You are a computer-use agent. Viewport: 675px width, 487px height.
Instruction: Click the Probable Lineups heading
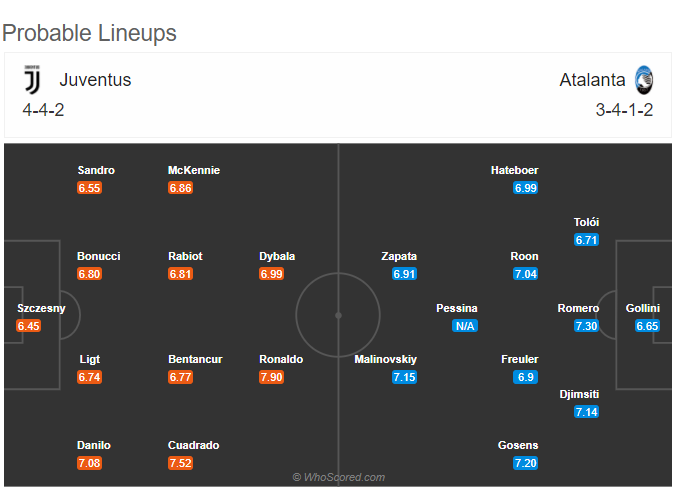click(x=90, y=33)
